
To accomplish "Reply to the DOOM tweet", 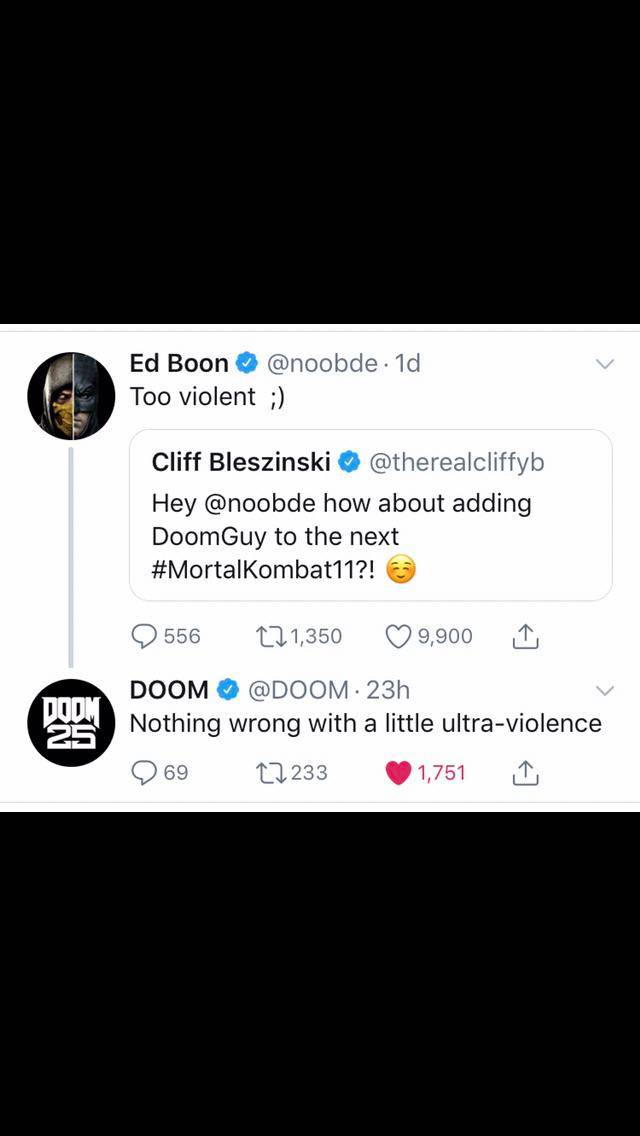I will pyautogui.click(x=159, y=772).
